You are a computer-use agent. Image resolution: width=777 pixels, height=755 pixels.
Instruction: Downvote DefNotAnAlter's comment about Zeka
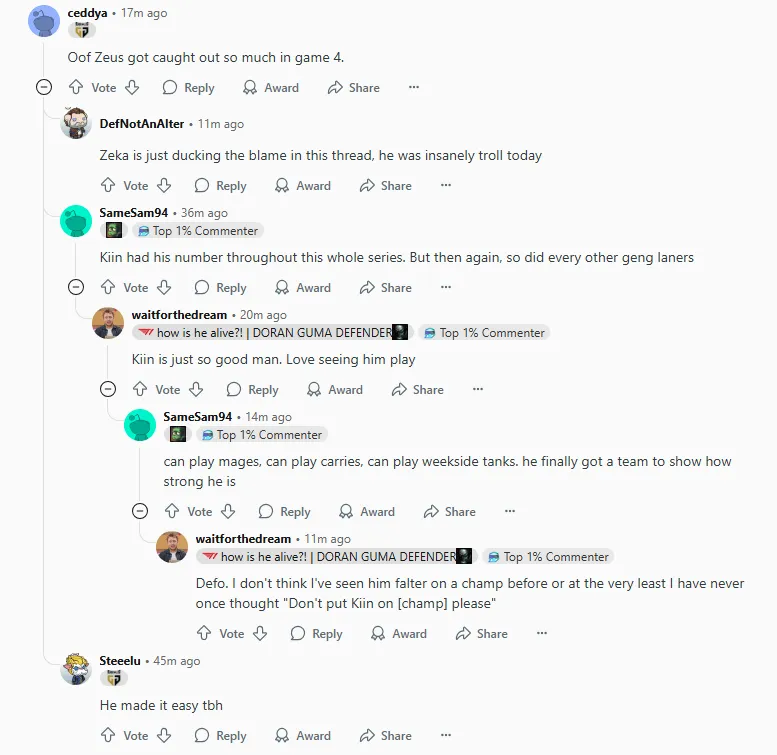pos(164,185)
